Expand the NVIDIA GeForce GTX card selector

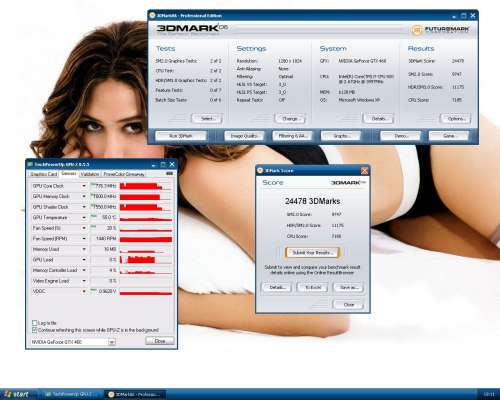112,342
